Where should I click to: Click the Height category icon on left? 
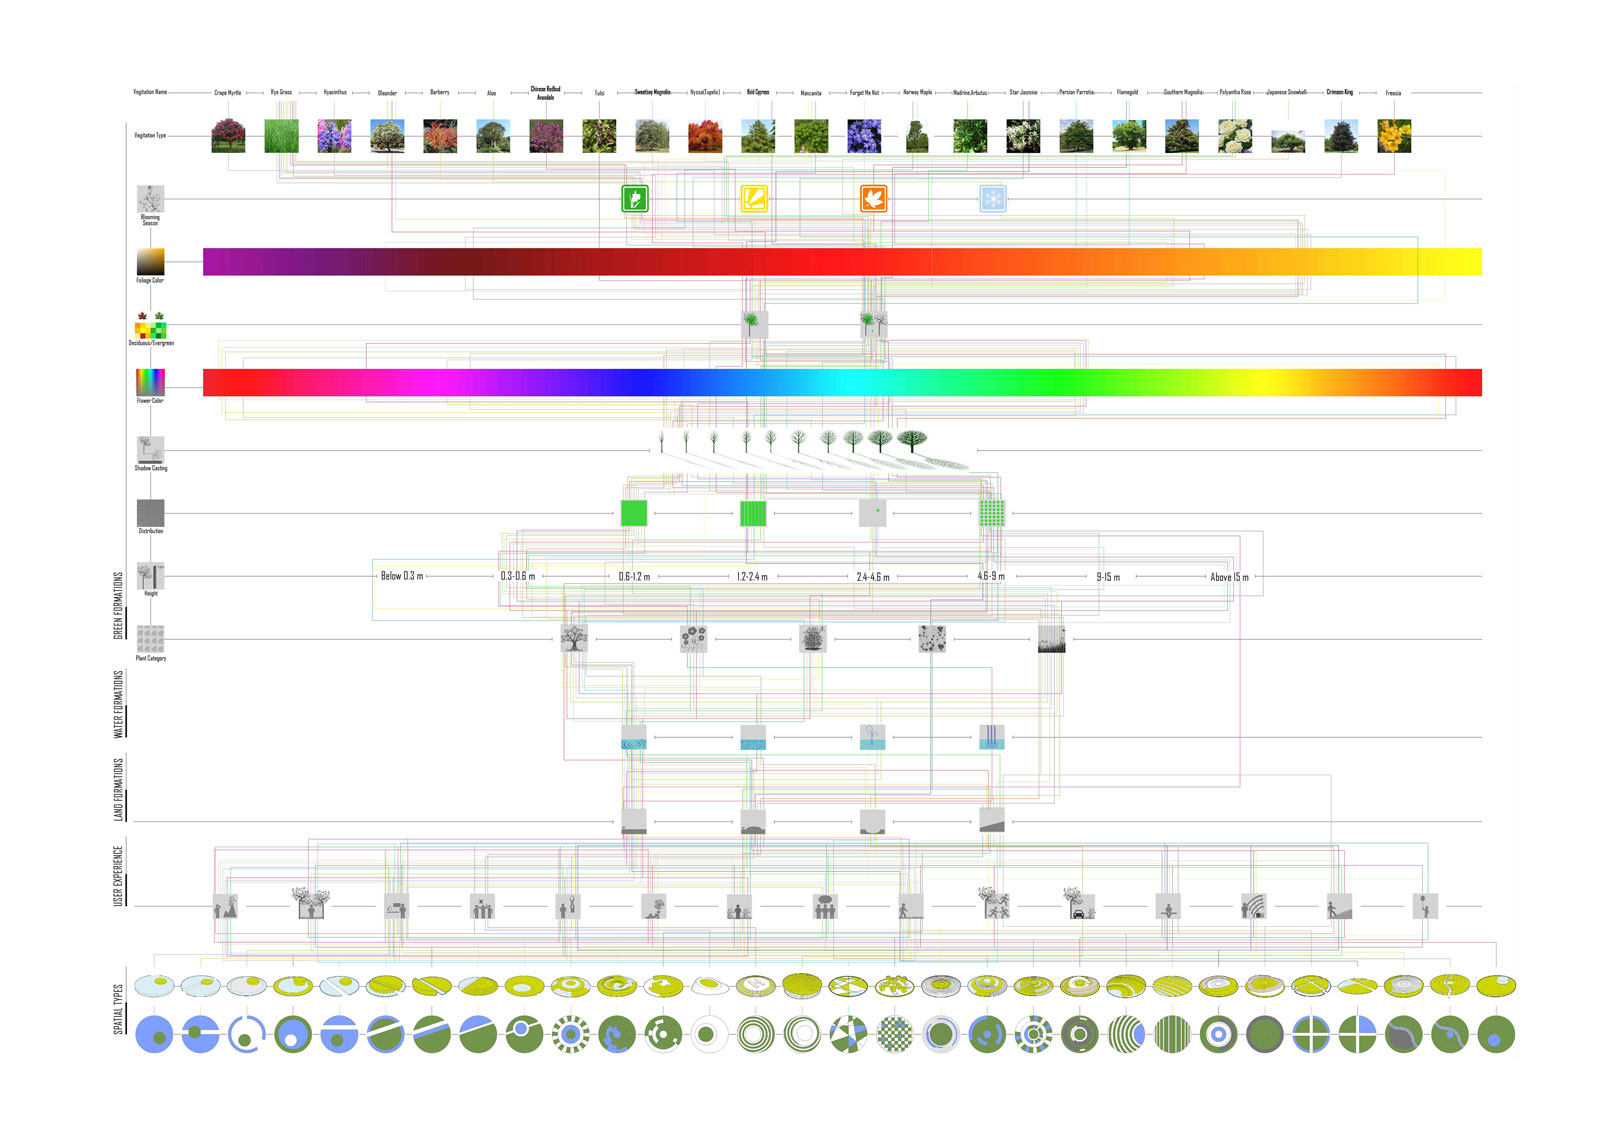[150, 575]
